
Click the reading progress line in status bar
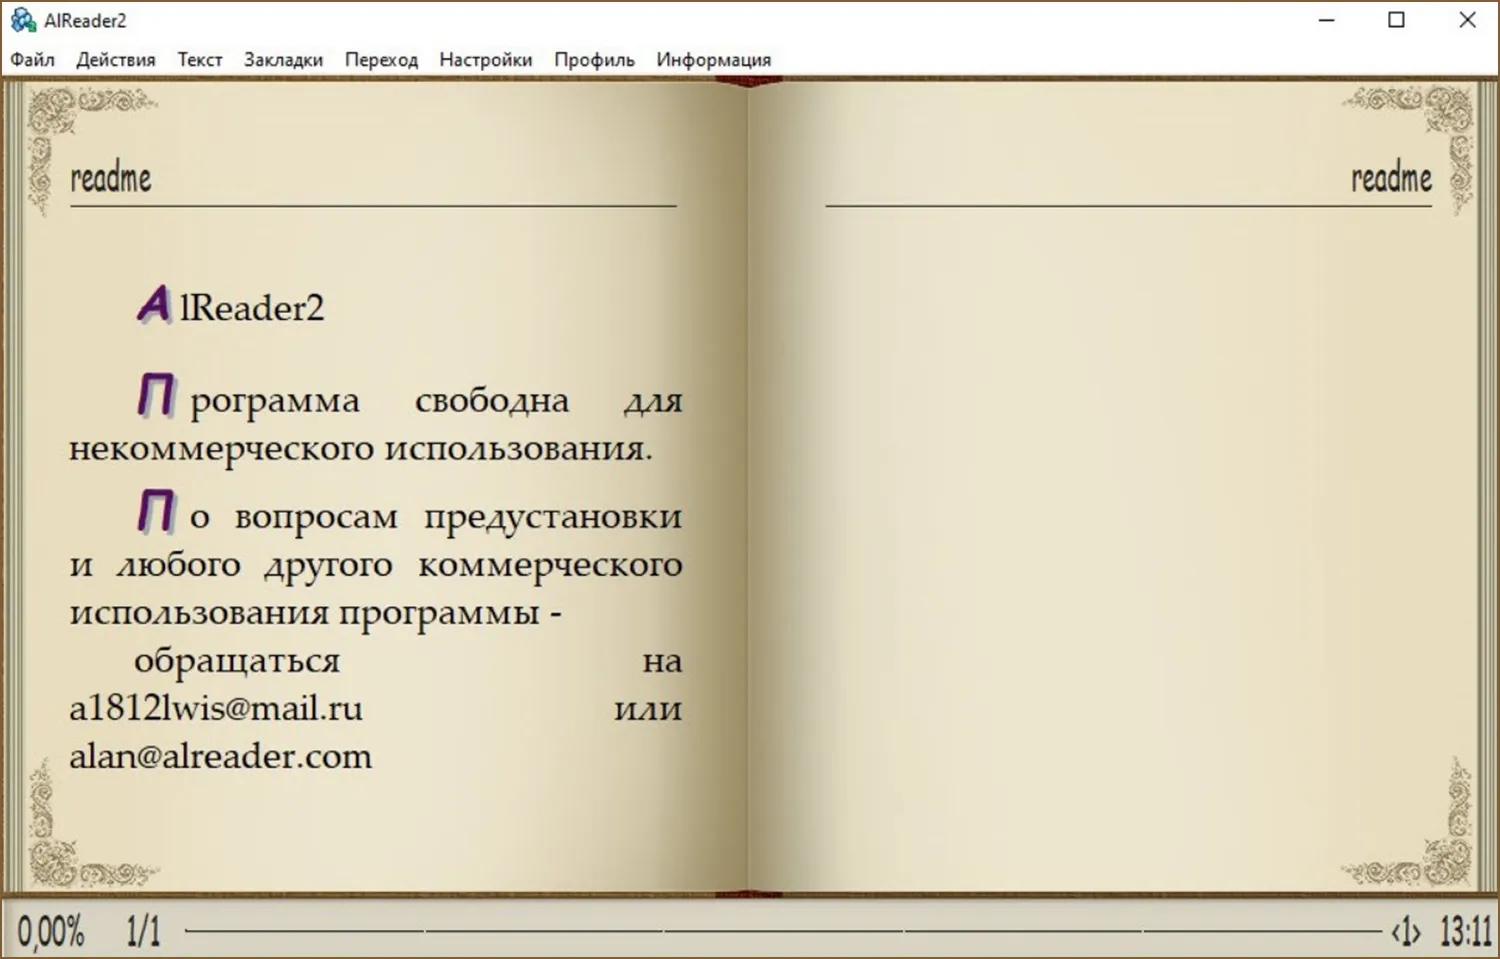pyautogui.click(x=783, y=931)
